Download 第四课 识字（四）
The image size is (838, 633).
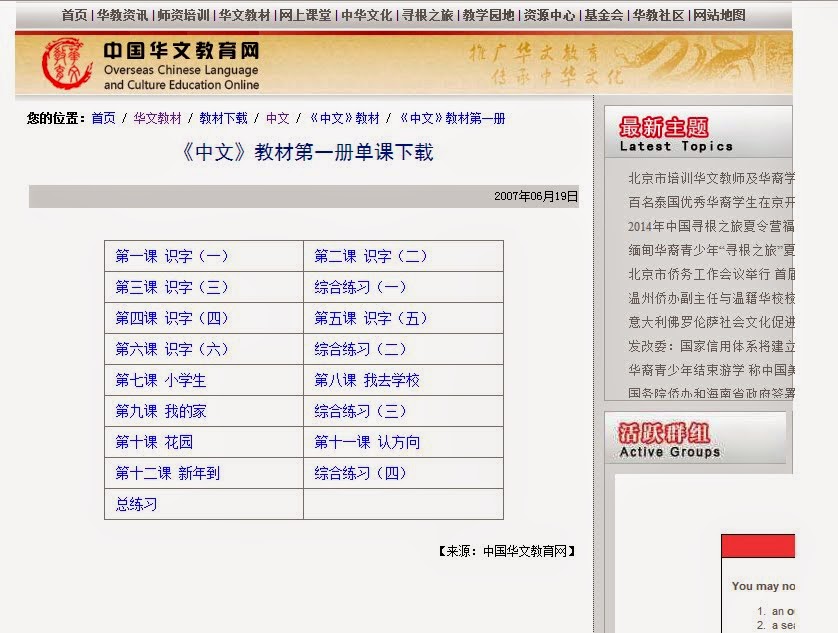[x=172, y=318]
